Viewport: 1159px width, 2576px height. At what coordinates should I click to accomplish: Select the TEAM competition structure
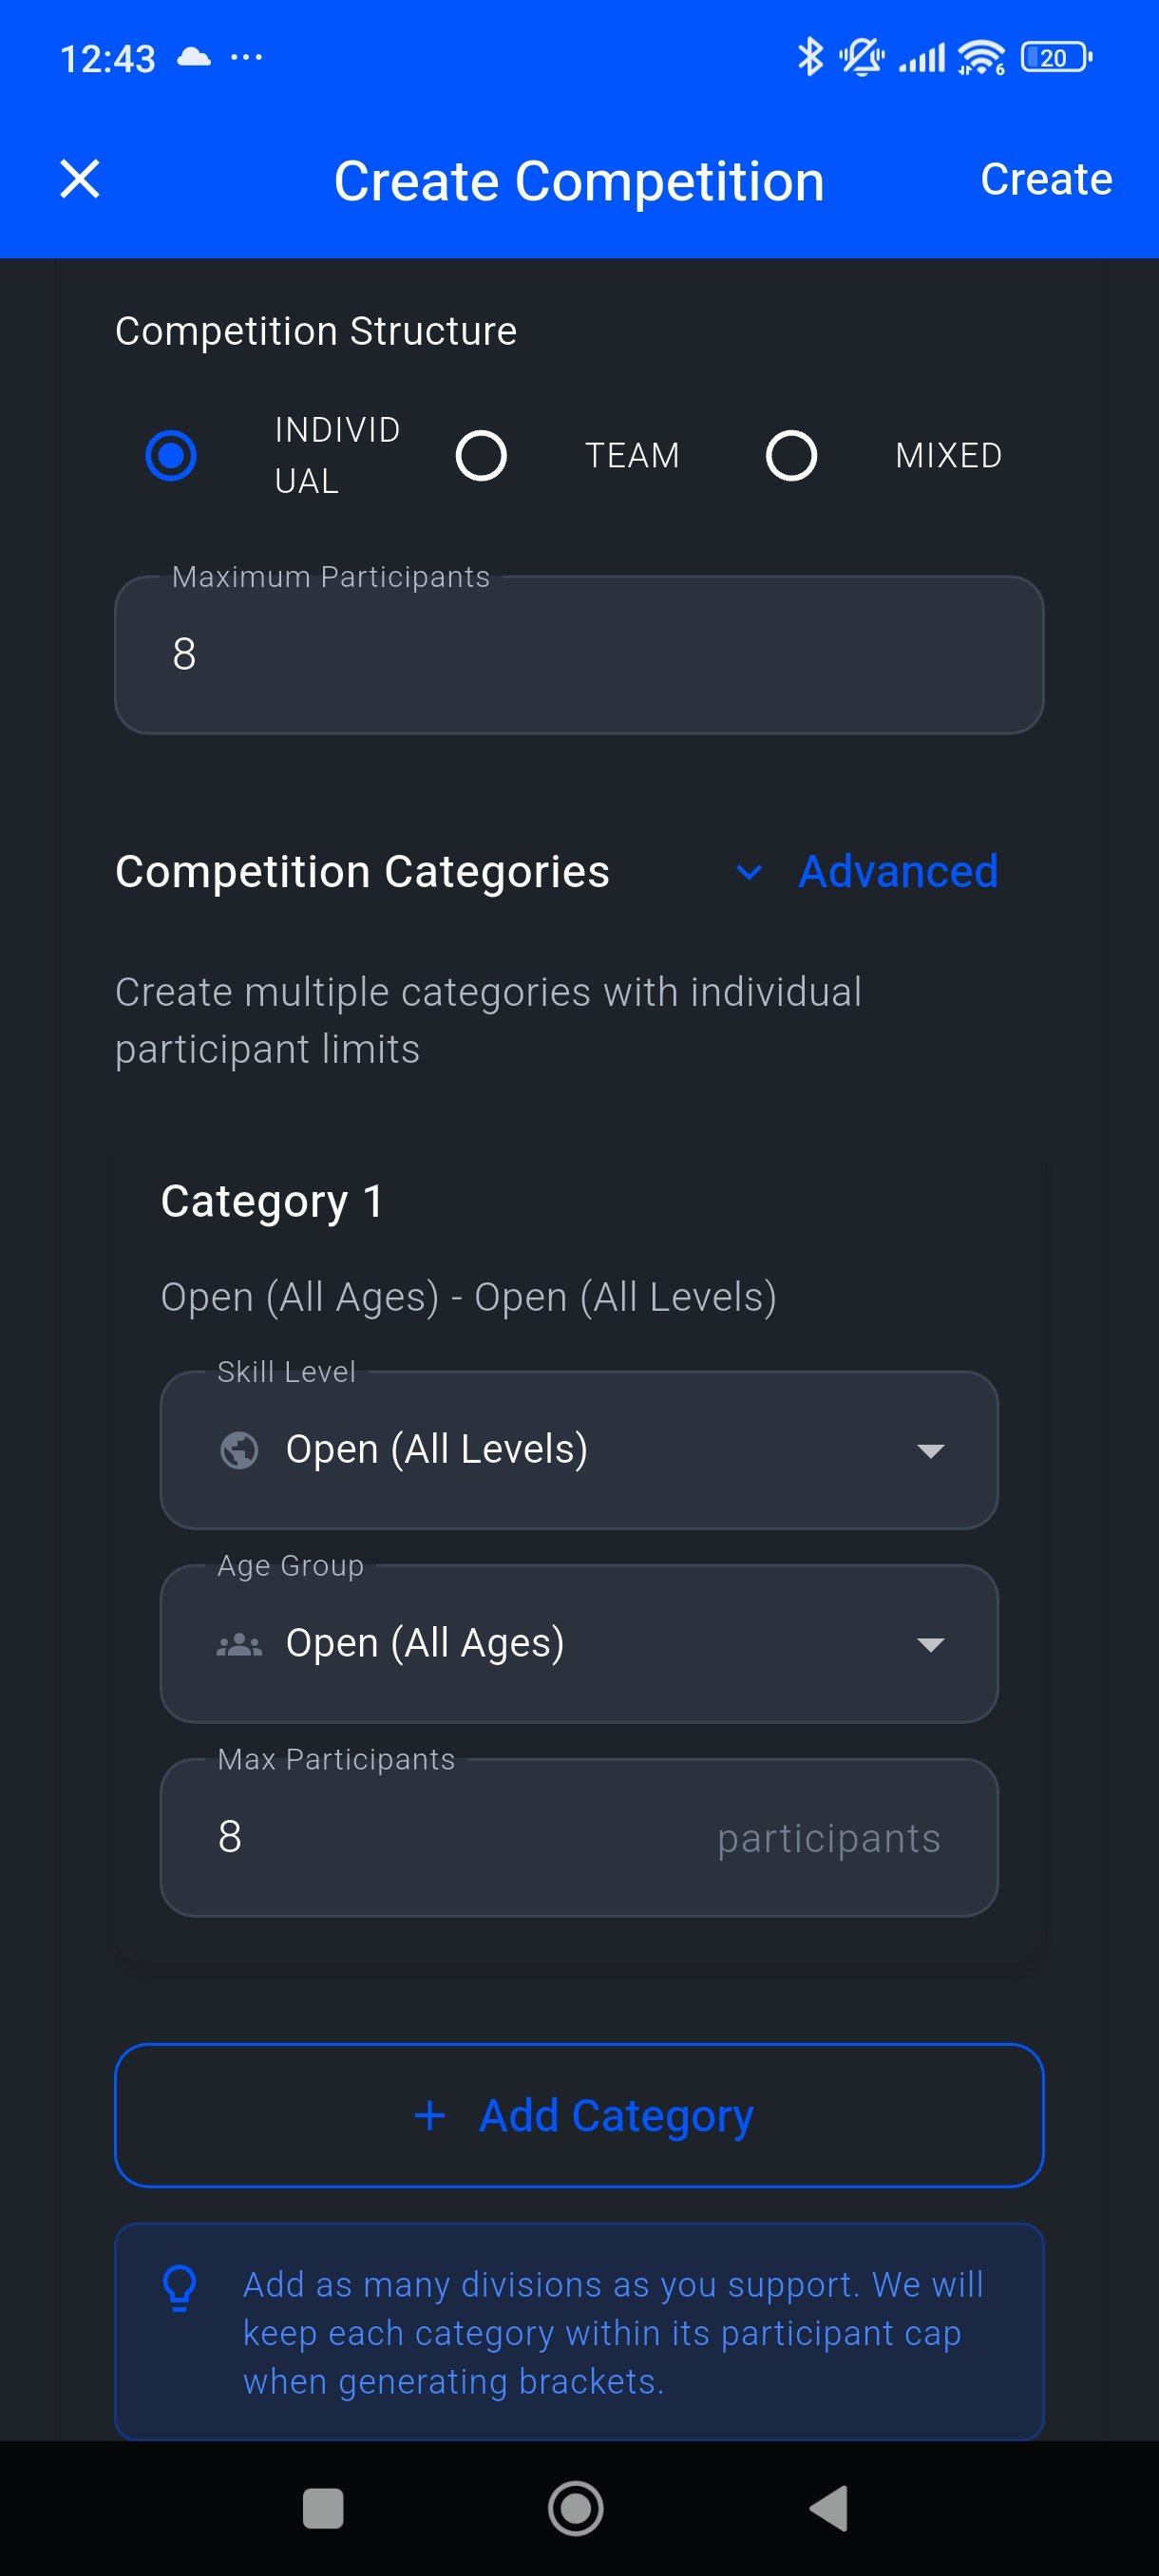click(x=481, y=455)
